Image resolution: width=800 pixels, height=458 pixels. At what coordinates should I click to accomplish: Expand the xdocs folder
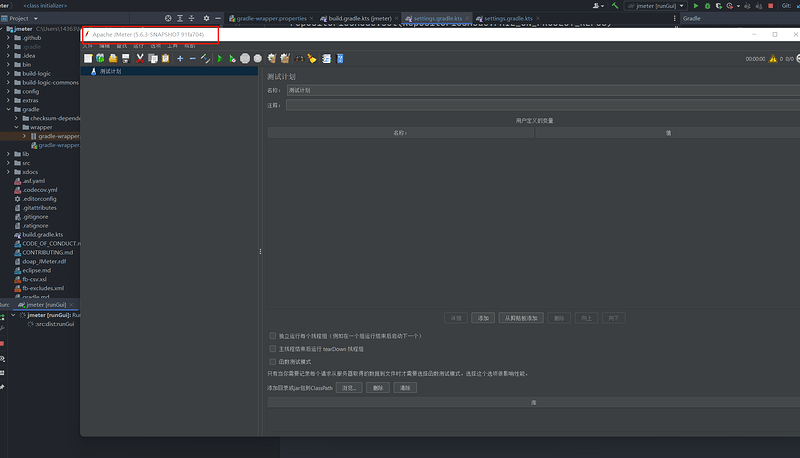click(8, 172)
